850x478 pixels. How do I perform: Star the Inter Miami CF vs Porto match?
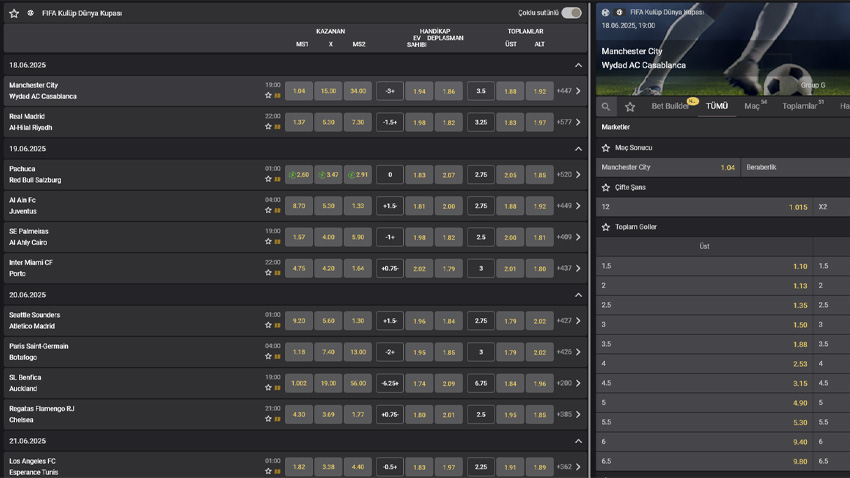(x=268, y=273)
